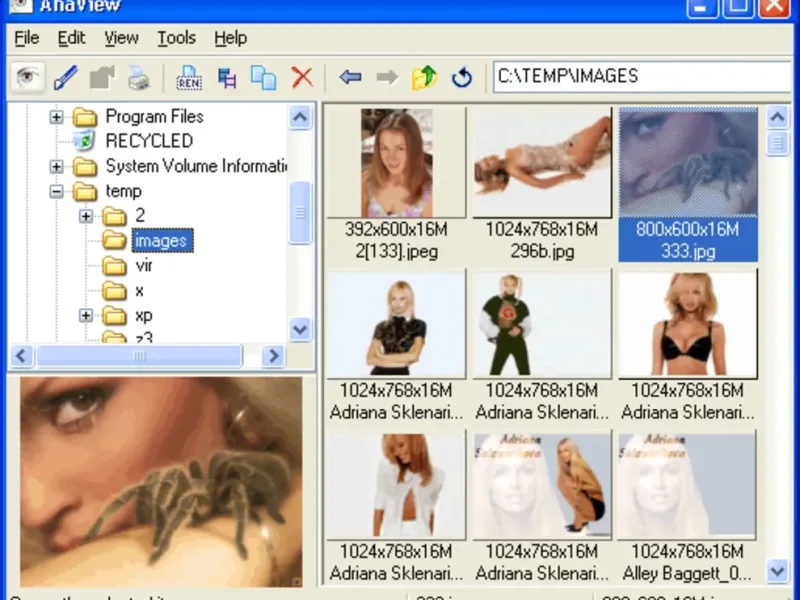Screen dimensions: 800x600
Task: Click the eye View toolbar icon
Action: [28, 77]
